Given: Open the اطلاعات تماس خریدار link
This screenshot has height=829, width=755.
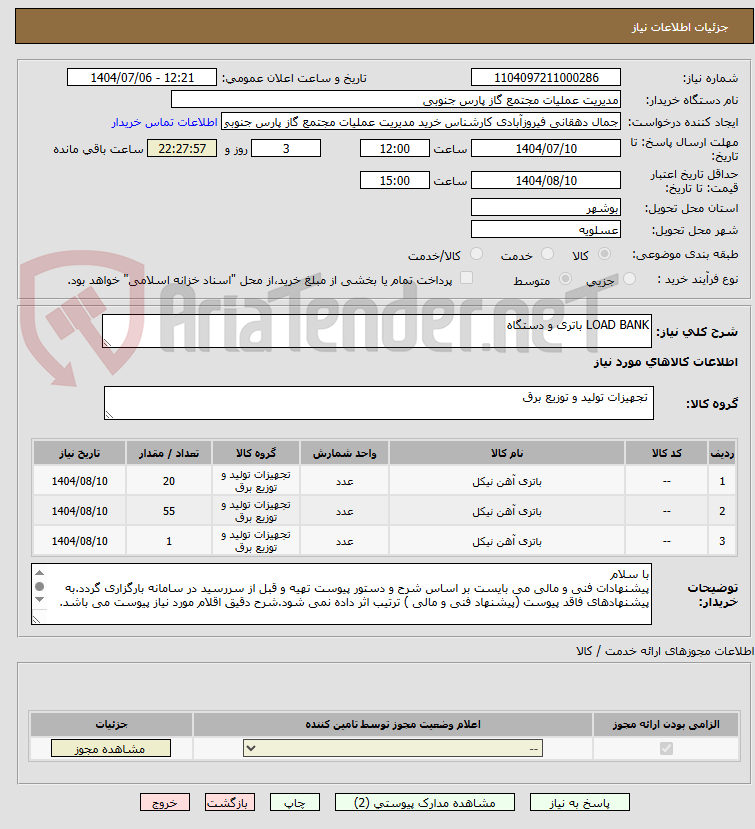Looking at the screenshot, I should coord(164,122).
